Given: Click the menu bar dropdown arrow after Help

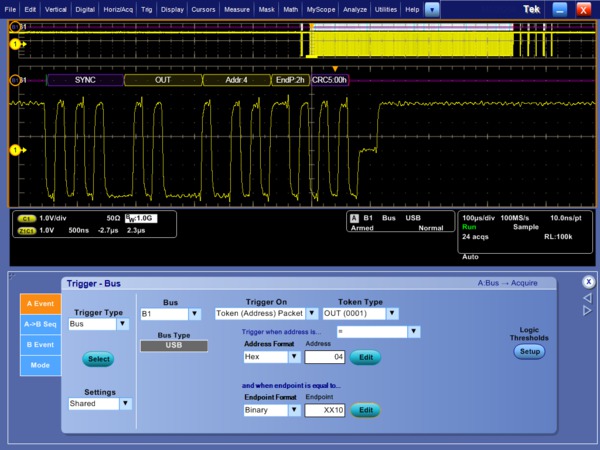Looking at the screenshot, I should [432, 8].
